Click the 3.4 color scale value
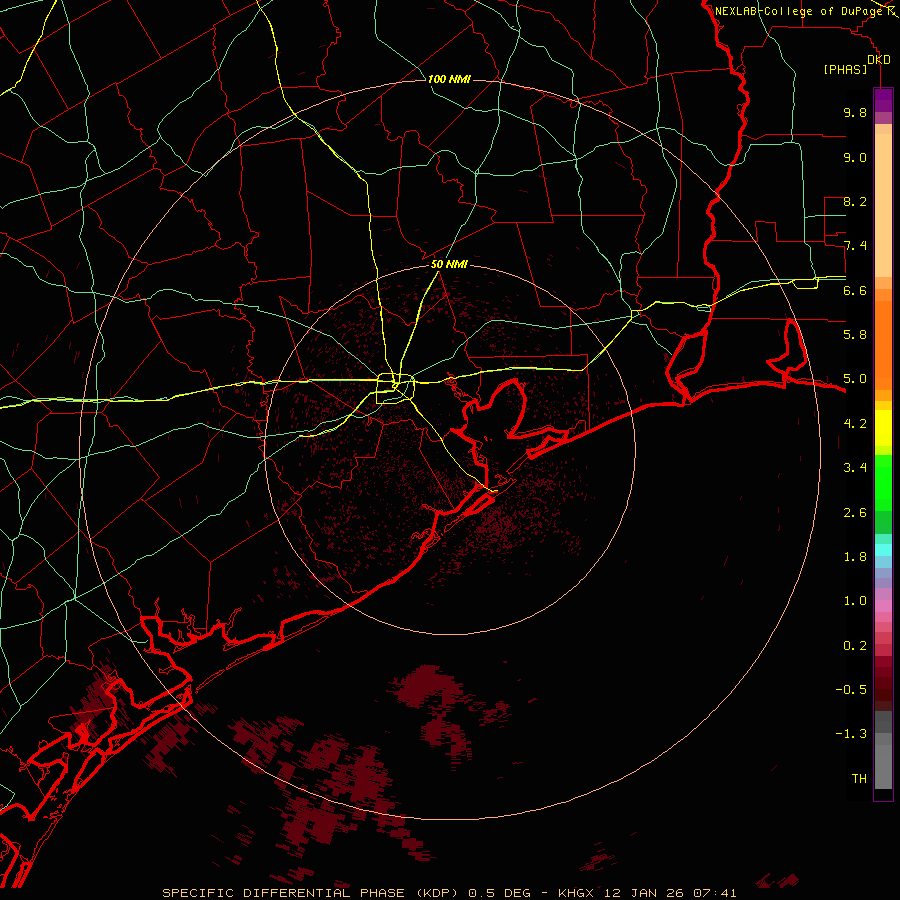The width and height of the screenshot is (900, 900). coord(855,468)
